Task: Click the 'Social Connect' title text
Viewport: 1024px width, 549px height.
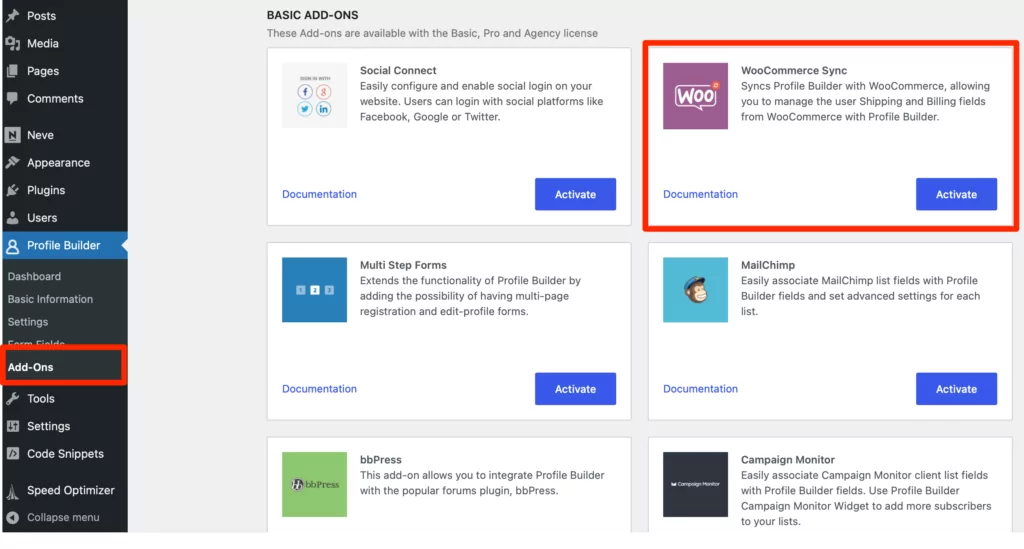Action: [x=398, y=71]
